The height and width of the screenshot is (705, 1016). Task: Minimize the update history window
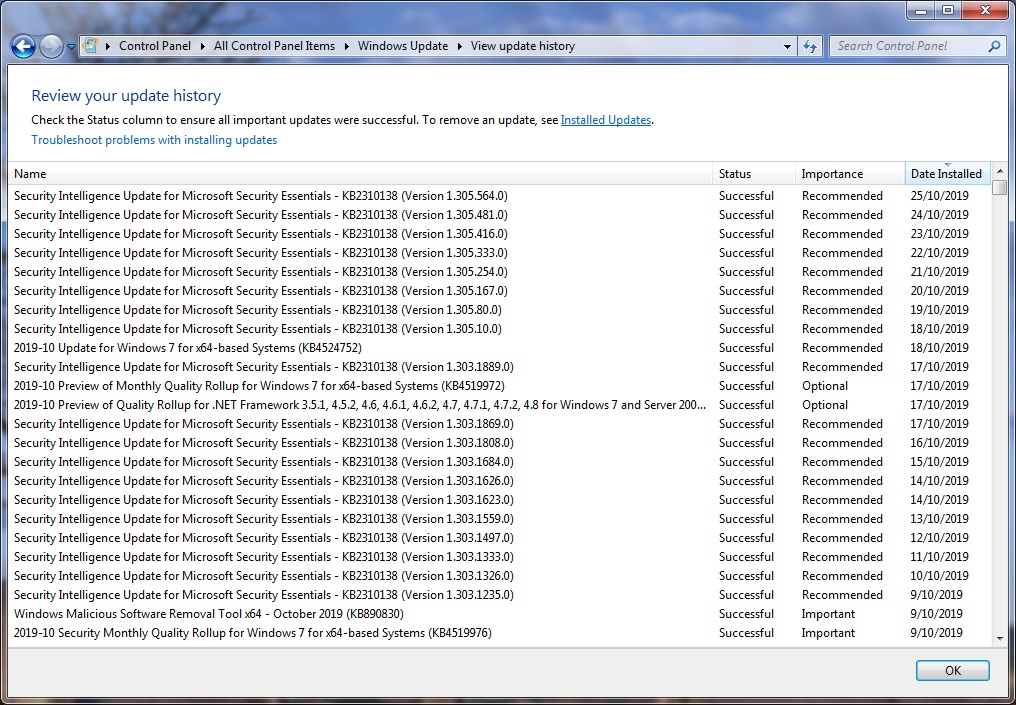922,10
